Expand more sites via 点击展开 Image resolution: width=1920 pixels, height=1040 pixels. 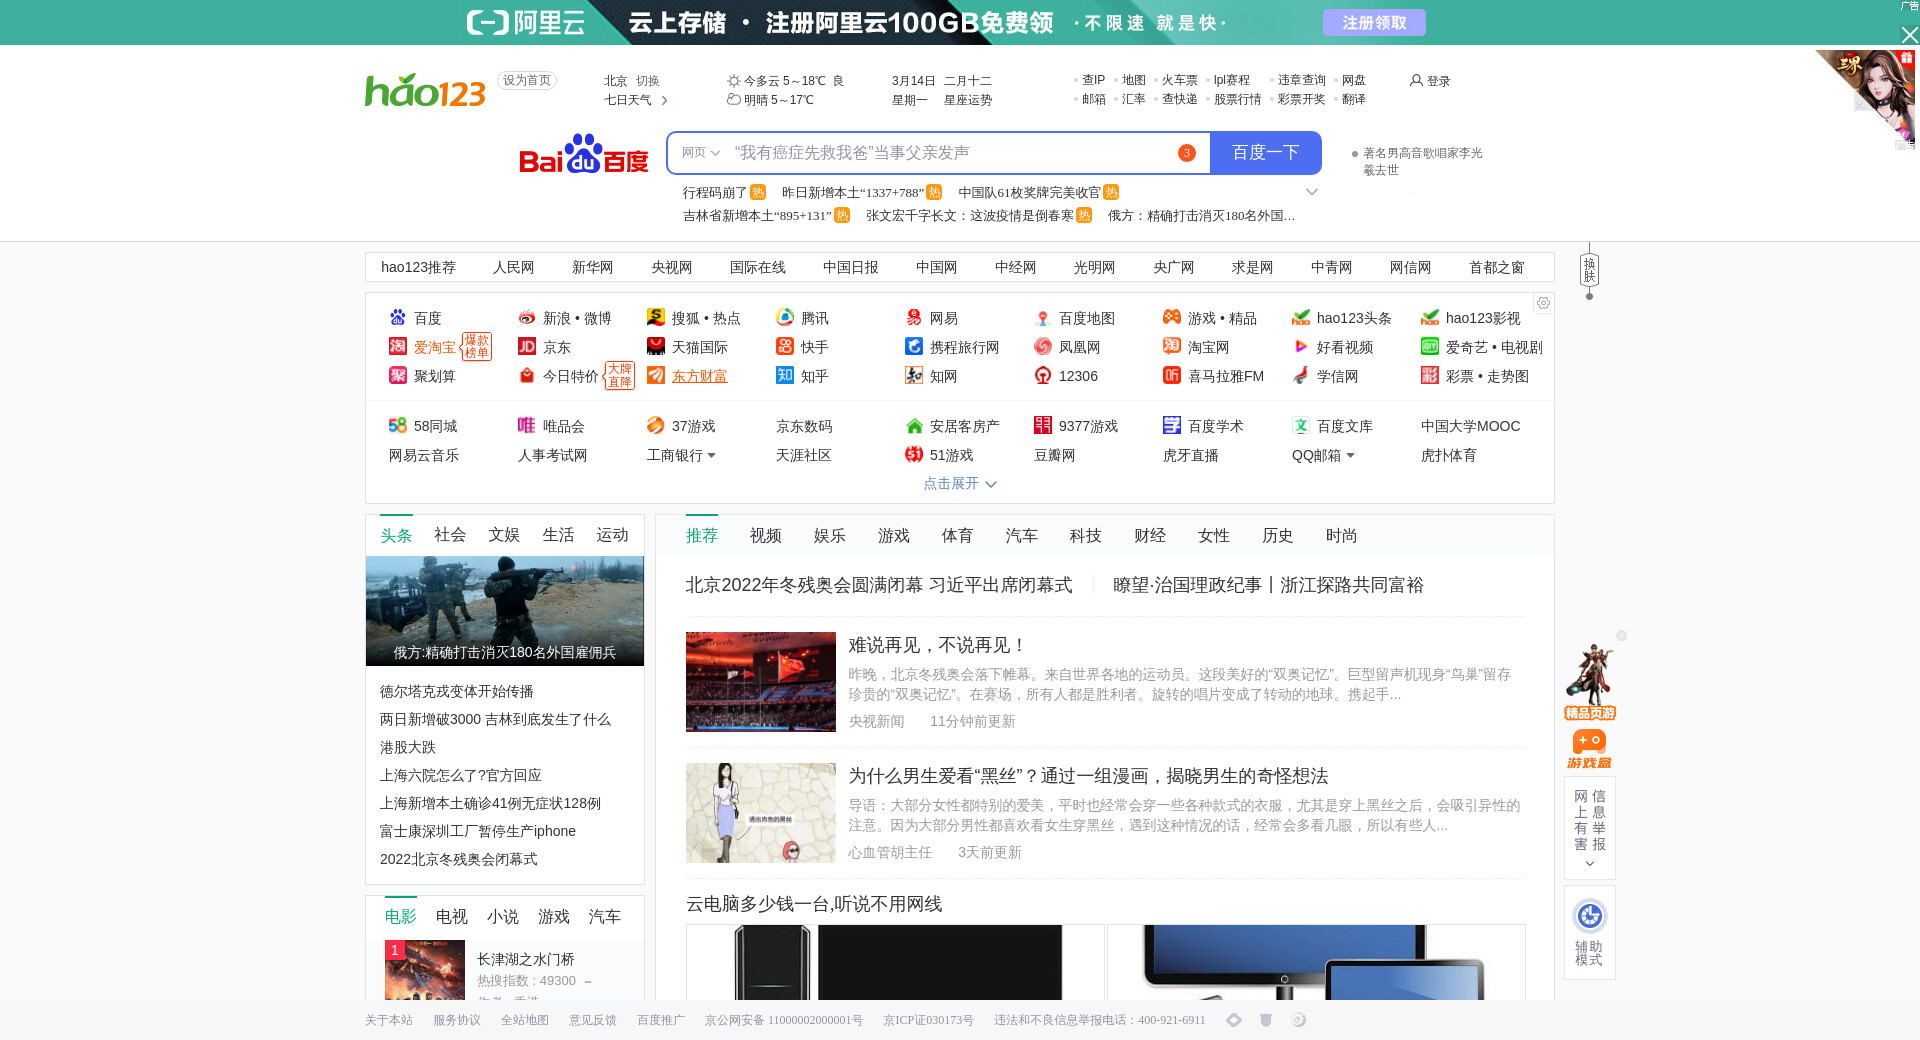(960, 484)
